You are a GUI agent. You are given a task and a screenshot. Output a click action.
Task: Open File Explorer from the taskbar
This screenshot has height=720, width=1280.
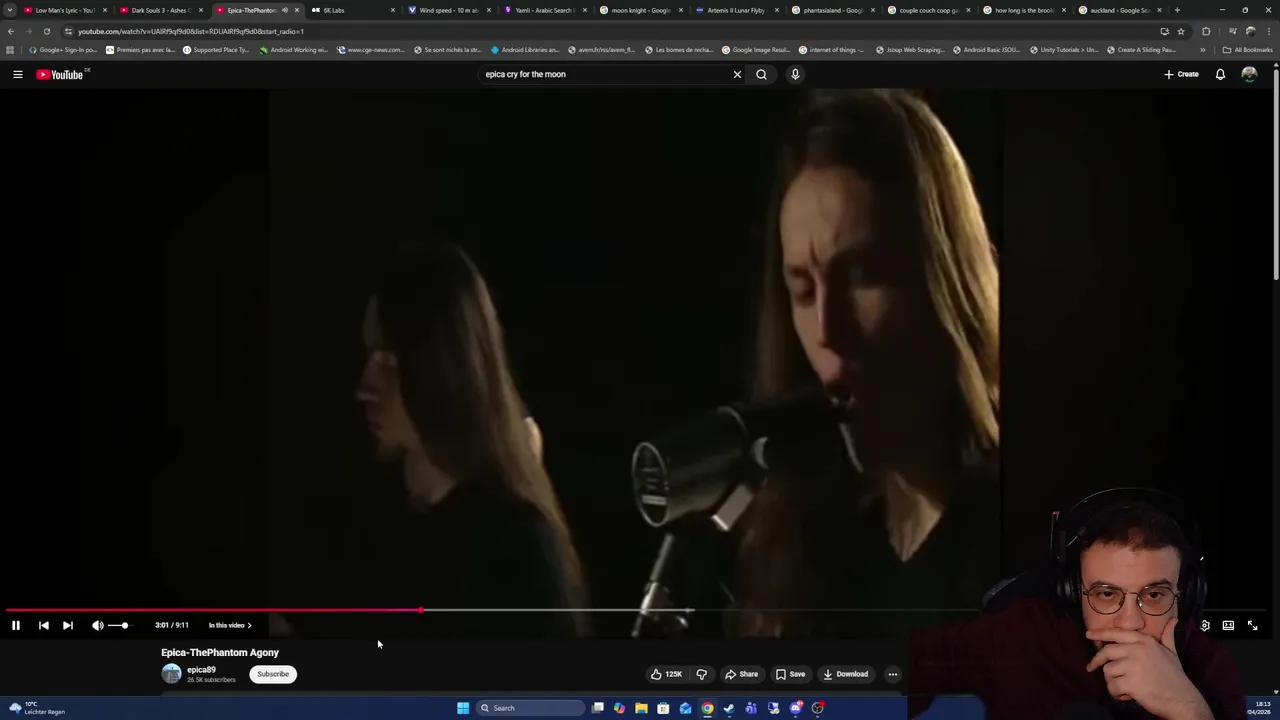[641, 708]
